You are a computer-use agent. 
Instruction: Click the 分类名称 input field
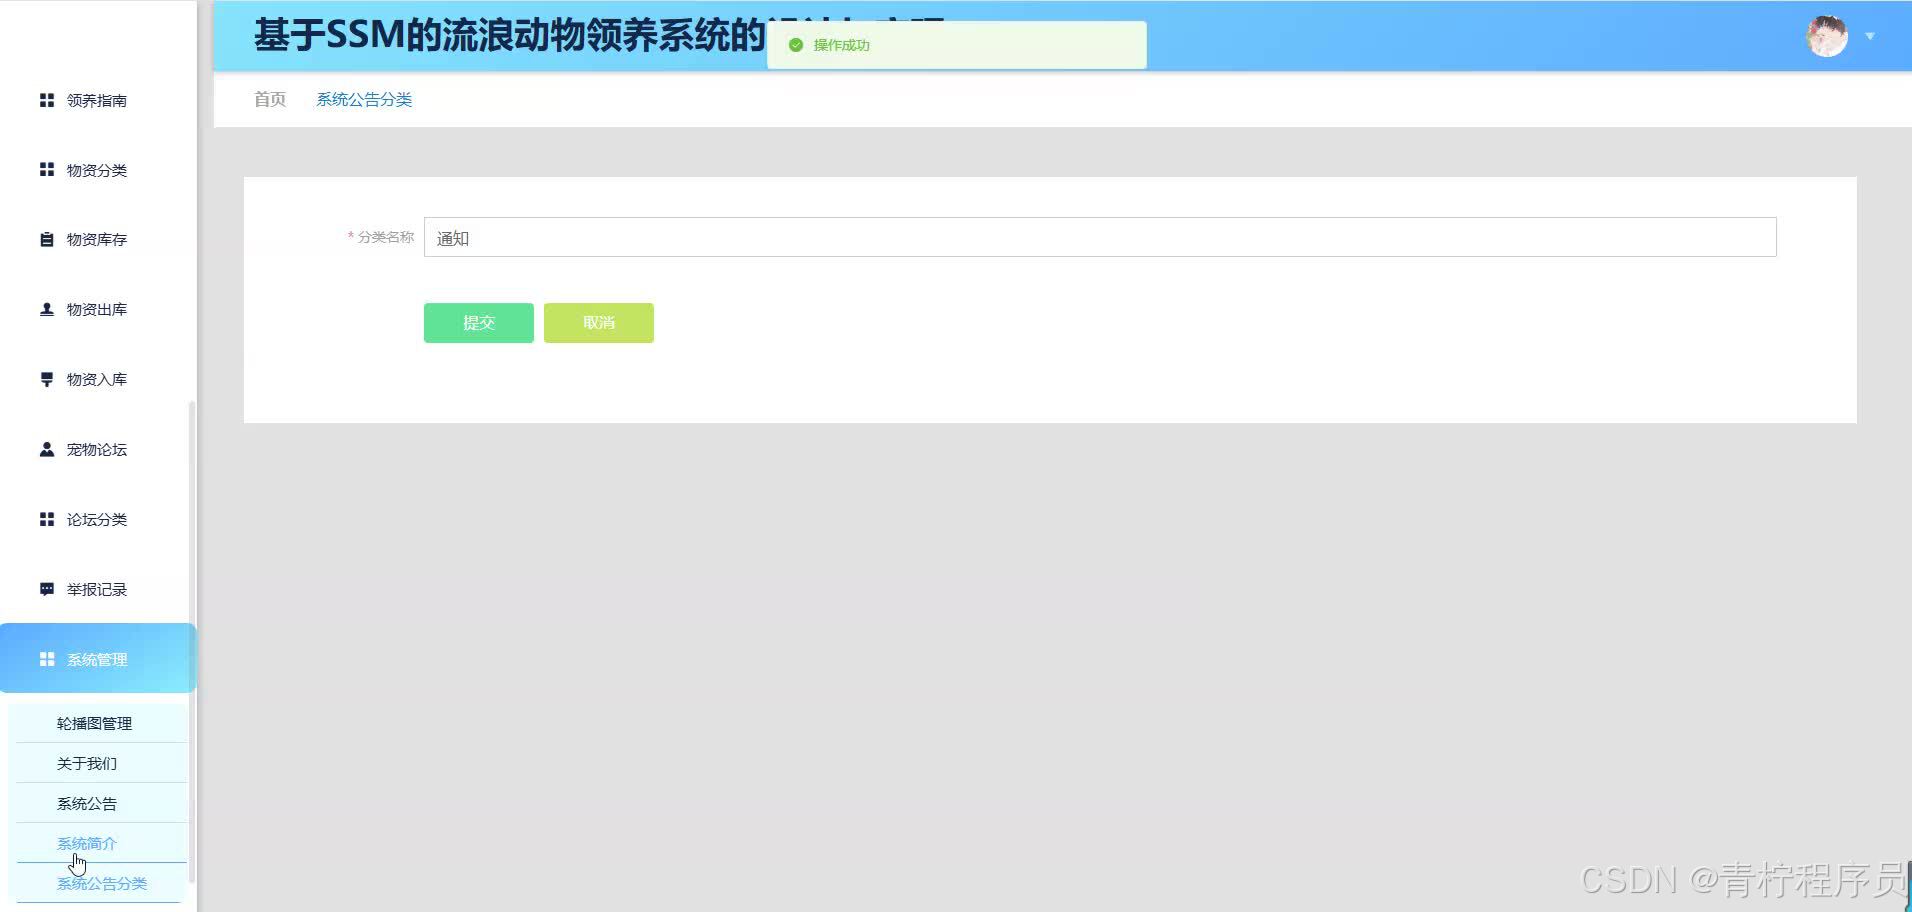pos(1100,237)
